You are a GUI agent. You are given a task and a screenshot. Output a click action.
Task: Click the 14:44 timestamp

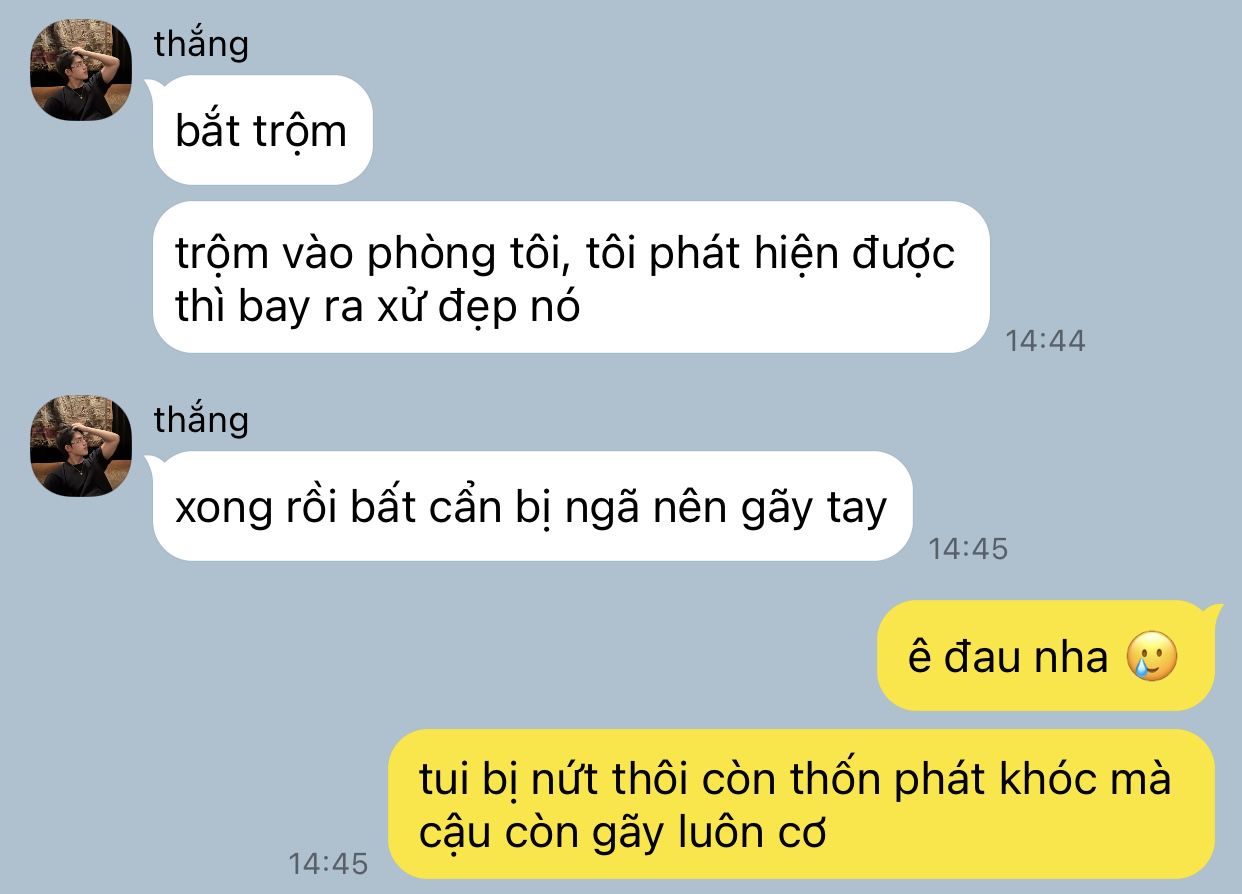click(1045, 341)
